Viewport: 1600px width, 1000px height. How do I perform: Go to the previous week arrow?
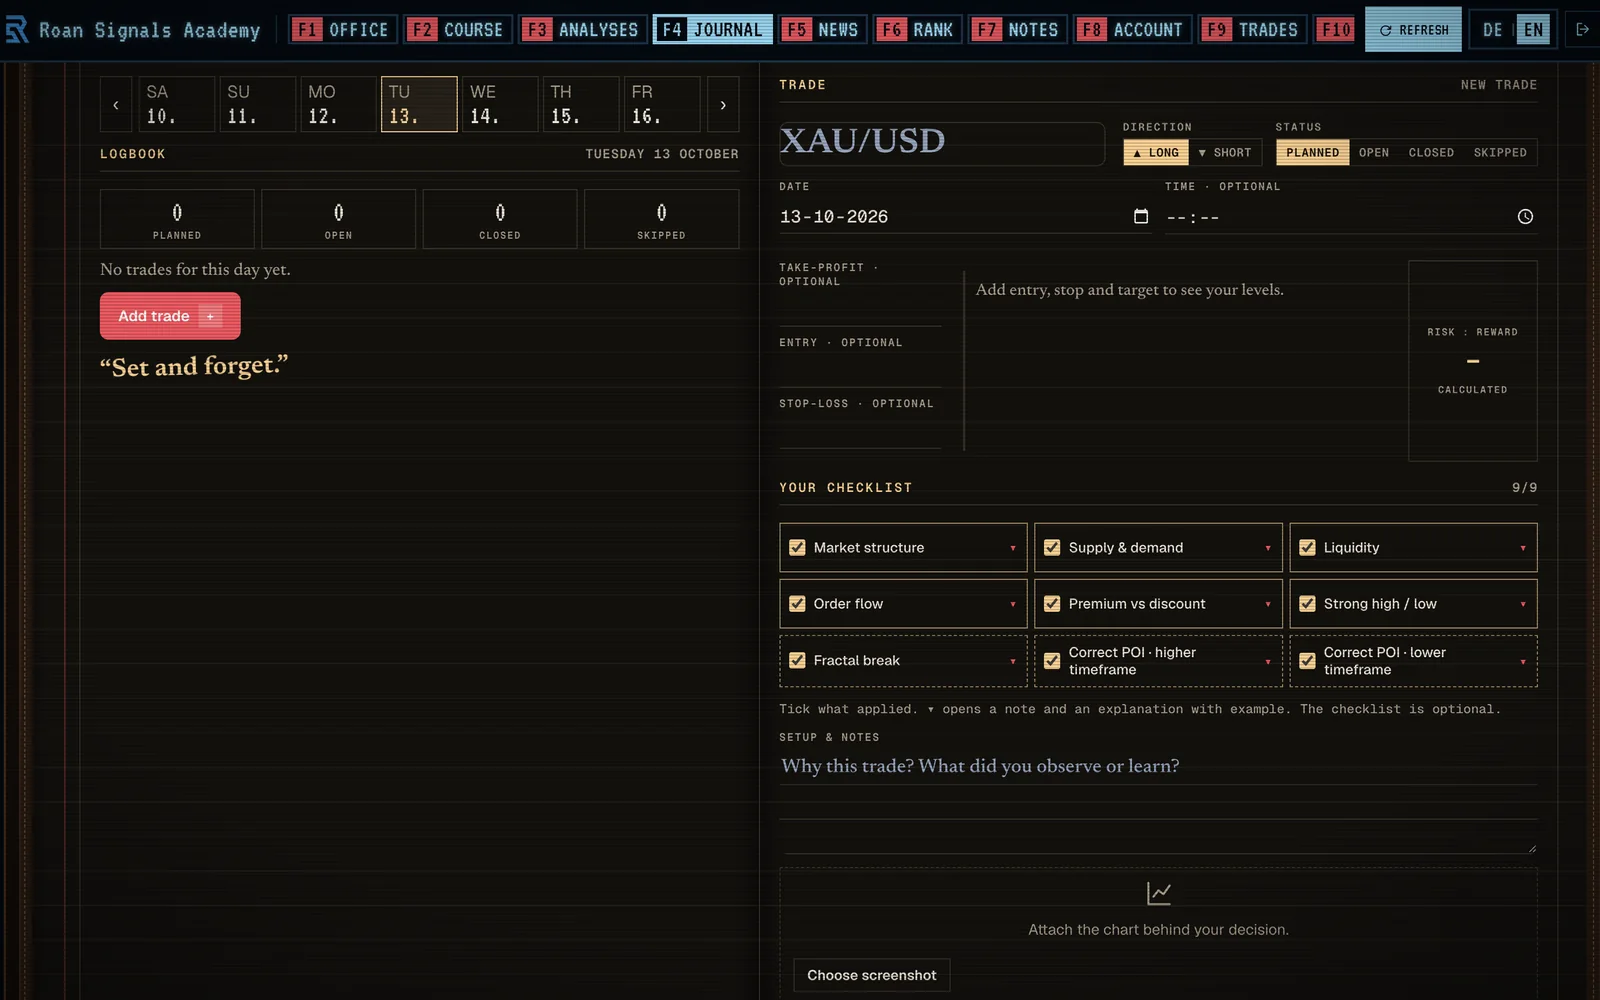[116, 104]
